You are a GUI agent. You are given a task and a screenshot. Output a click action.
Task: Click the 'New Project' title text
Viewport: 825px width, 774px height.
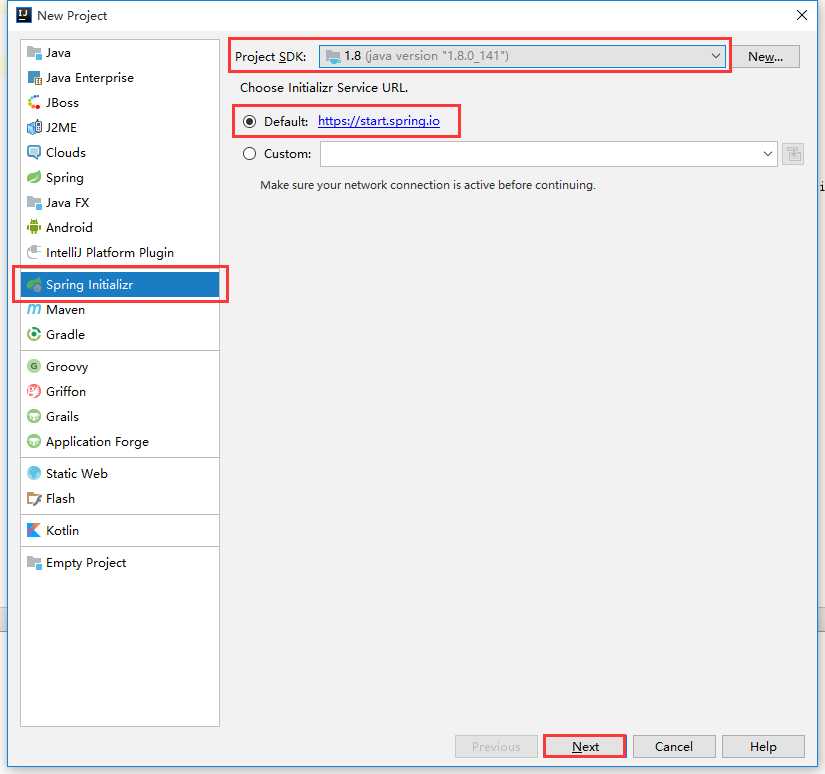72,16
